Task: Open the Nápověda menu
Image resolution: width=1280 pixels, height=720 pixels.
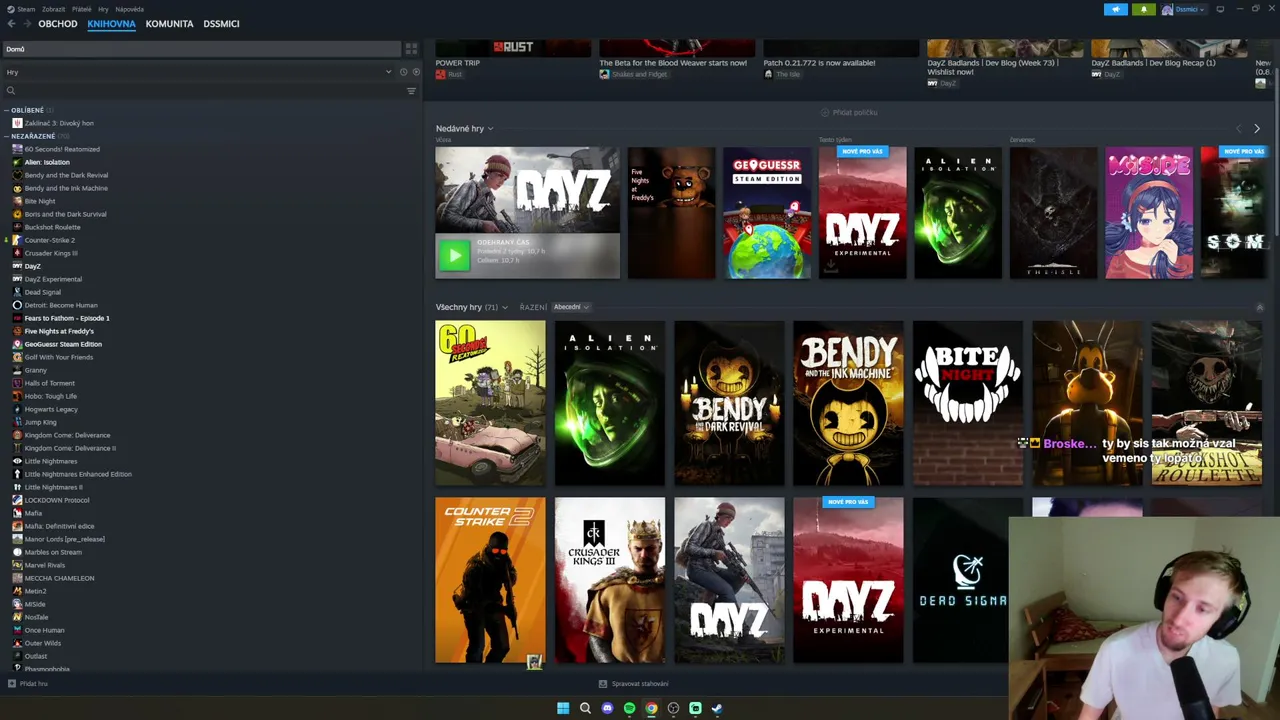Action: click(x=129, y=9)
